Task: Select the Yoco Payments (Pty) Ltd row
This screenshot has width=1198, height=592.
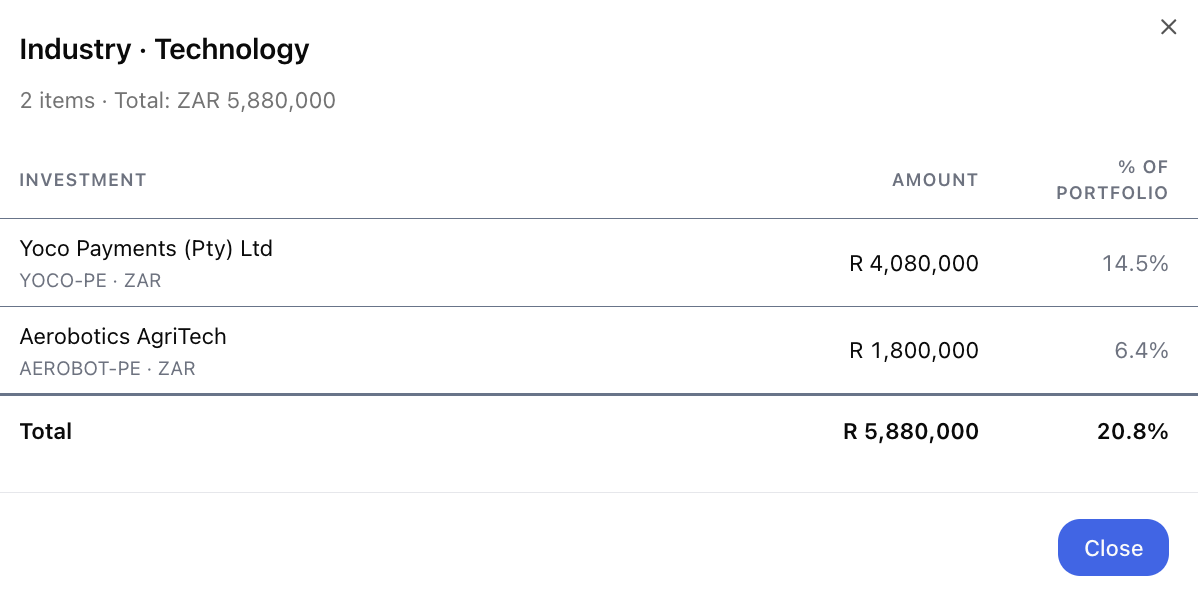Action: coord(599,264)
